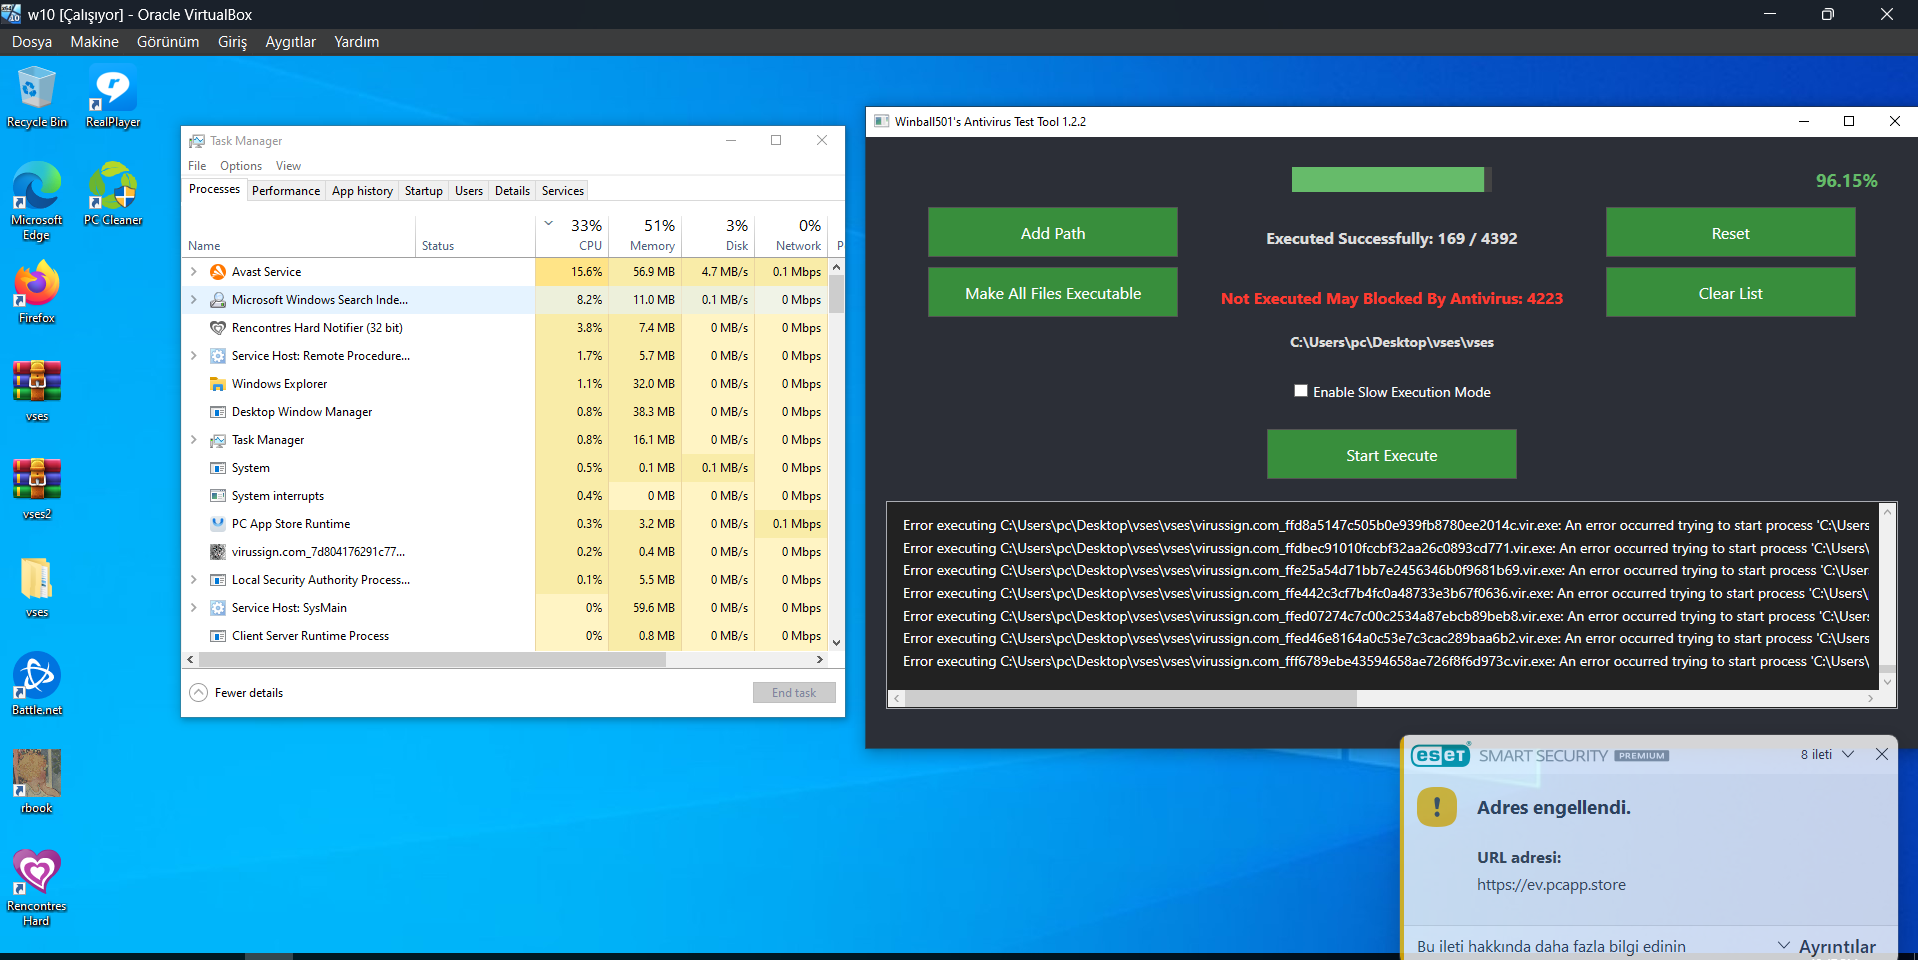Screen dimensions: 1918x960
Task: Select the vses2 archive on the desktop
Action: click(37, 489)
